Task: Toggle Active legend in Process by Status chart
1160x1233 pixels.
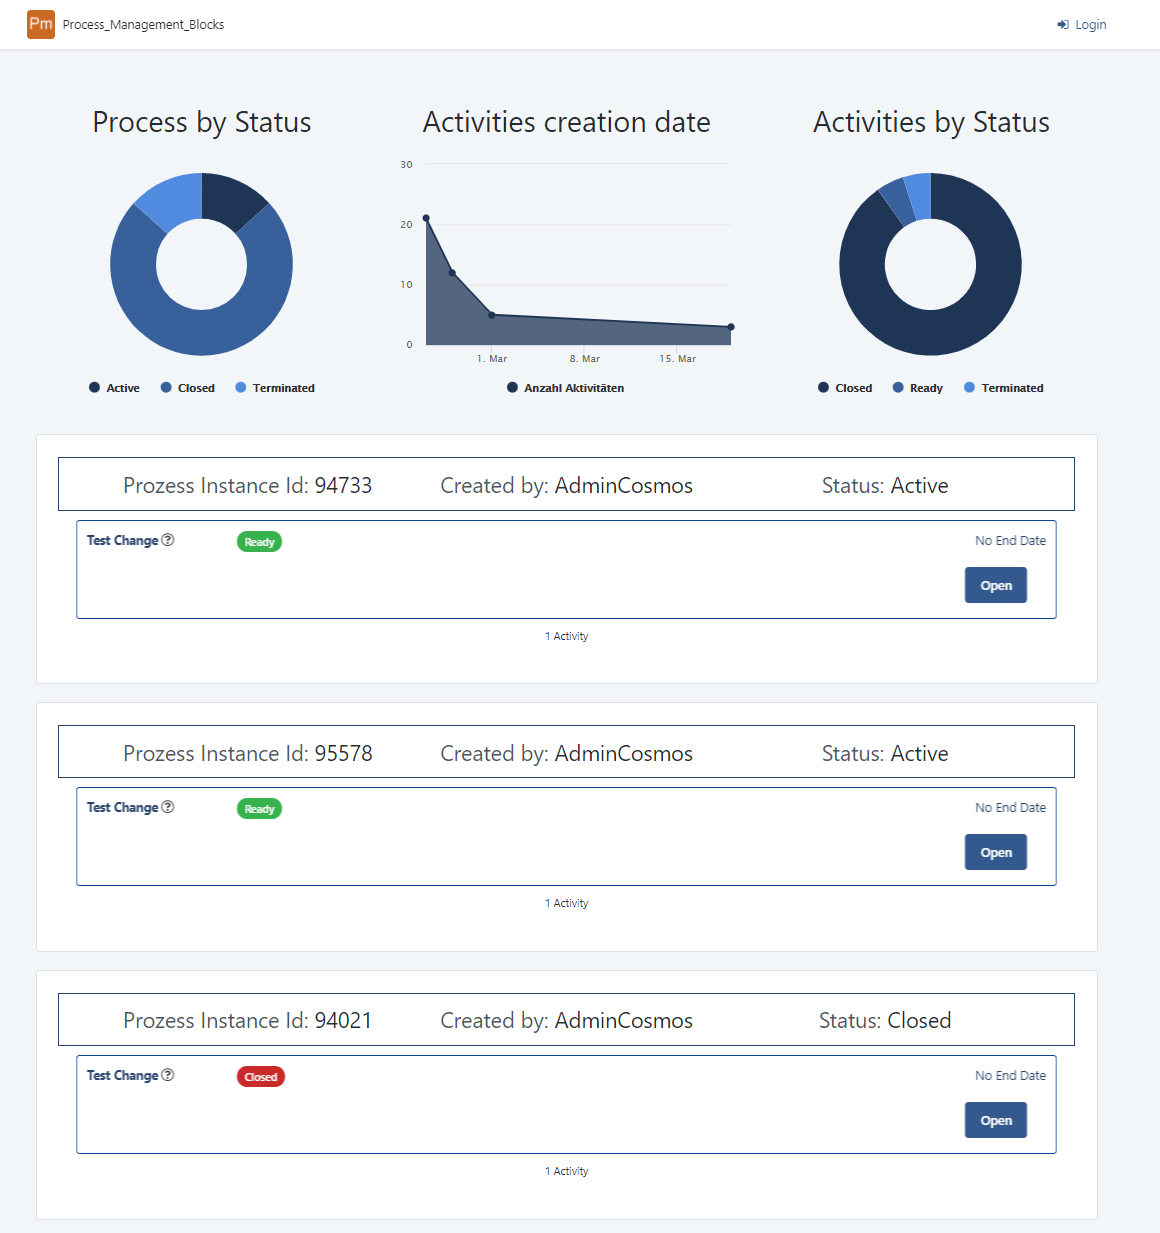Action: pos(114,388)
